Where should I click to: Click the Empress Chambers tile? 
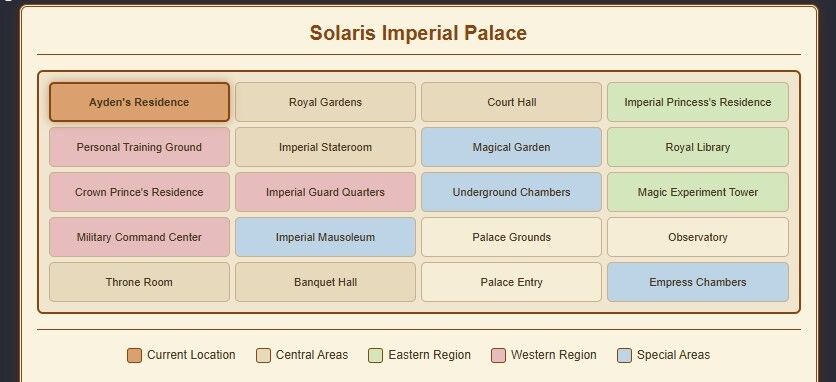click(698, 282)
